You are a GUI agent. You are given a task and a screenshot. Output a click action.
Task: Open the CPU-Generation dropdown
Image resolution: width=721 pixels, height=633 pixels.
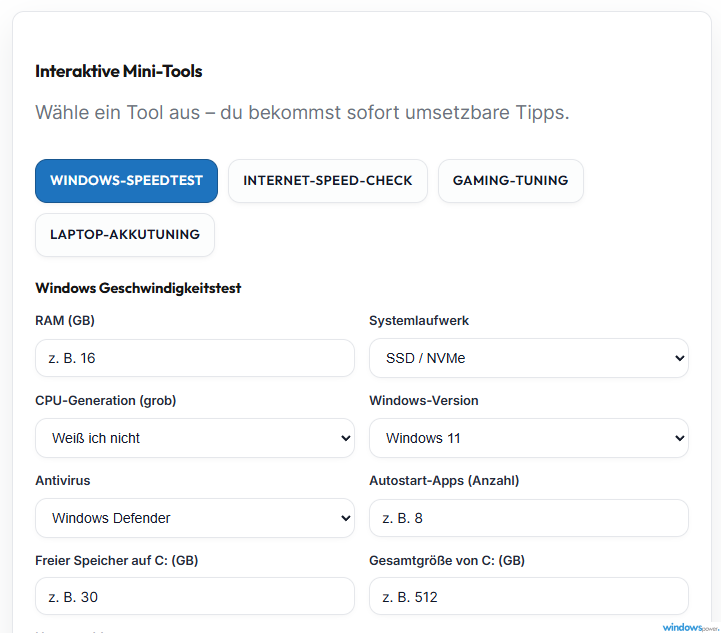[x=195, y=438]
